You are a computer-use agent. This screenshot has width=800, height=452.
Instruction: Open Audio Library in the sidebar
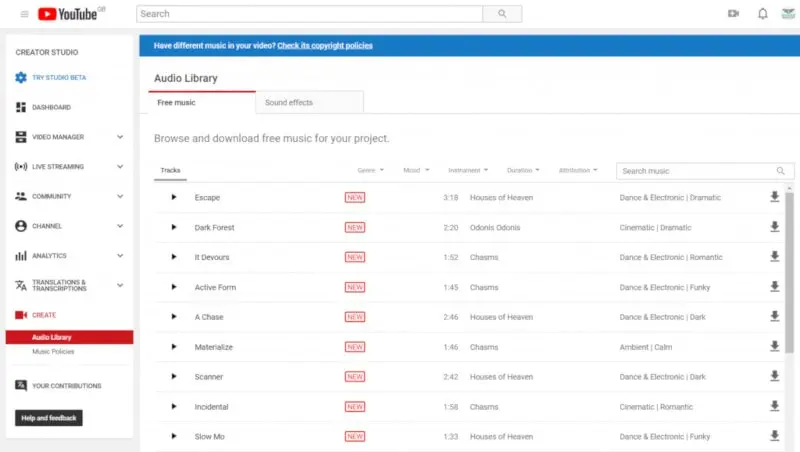point(69,337)
